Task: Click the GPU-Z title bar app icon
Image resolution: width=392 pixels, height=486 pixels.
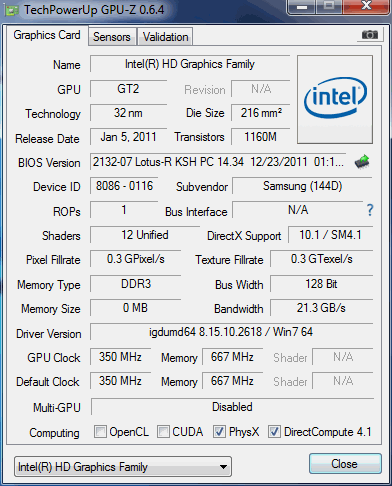Action: (12, 10)
